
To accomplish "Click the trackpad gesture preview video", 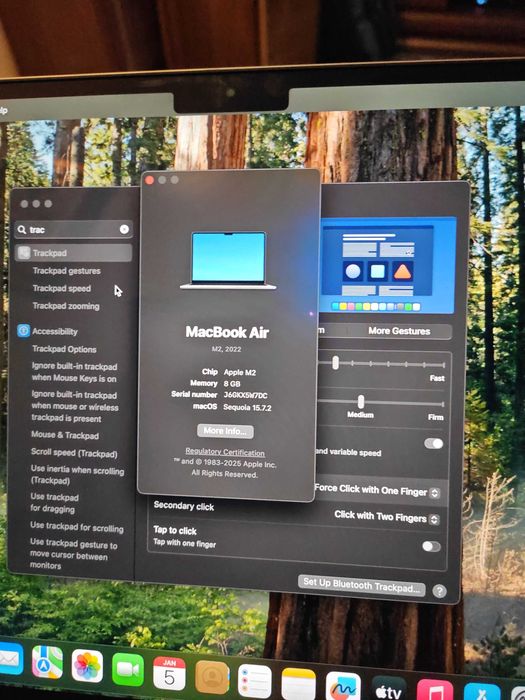I will [388, 265].
